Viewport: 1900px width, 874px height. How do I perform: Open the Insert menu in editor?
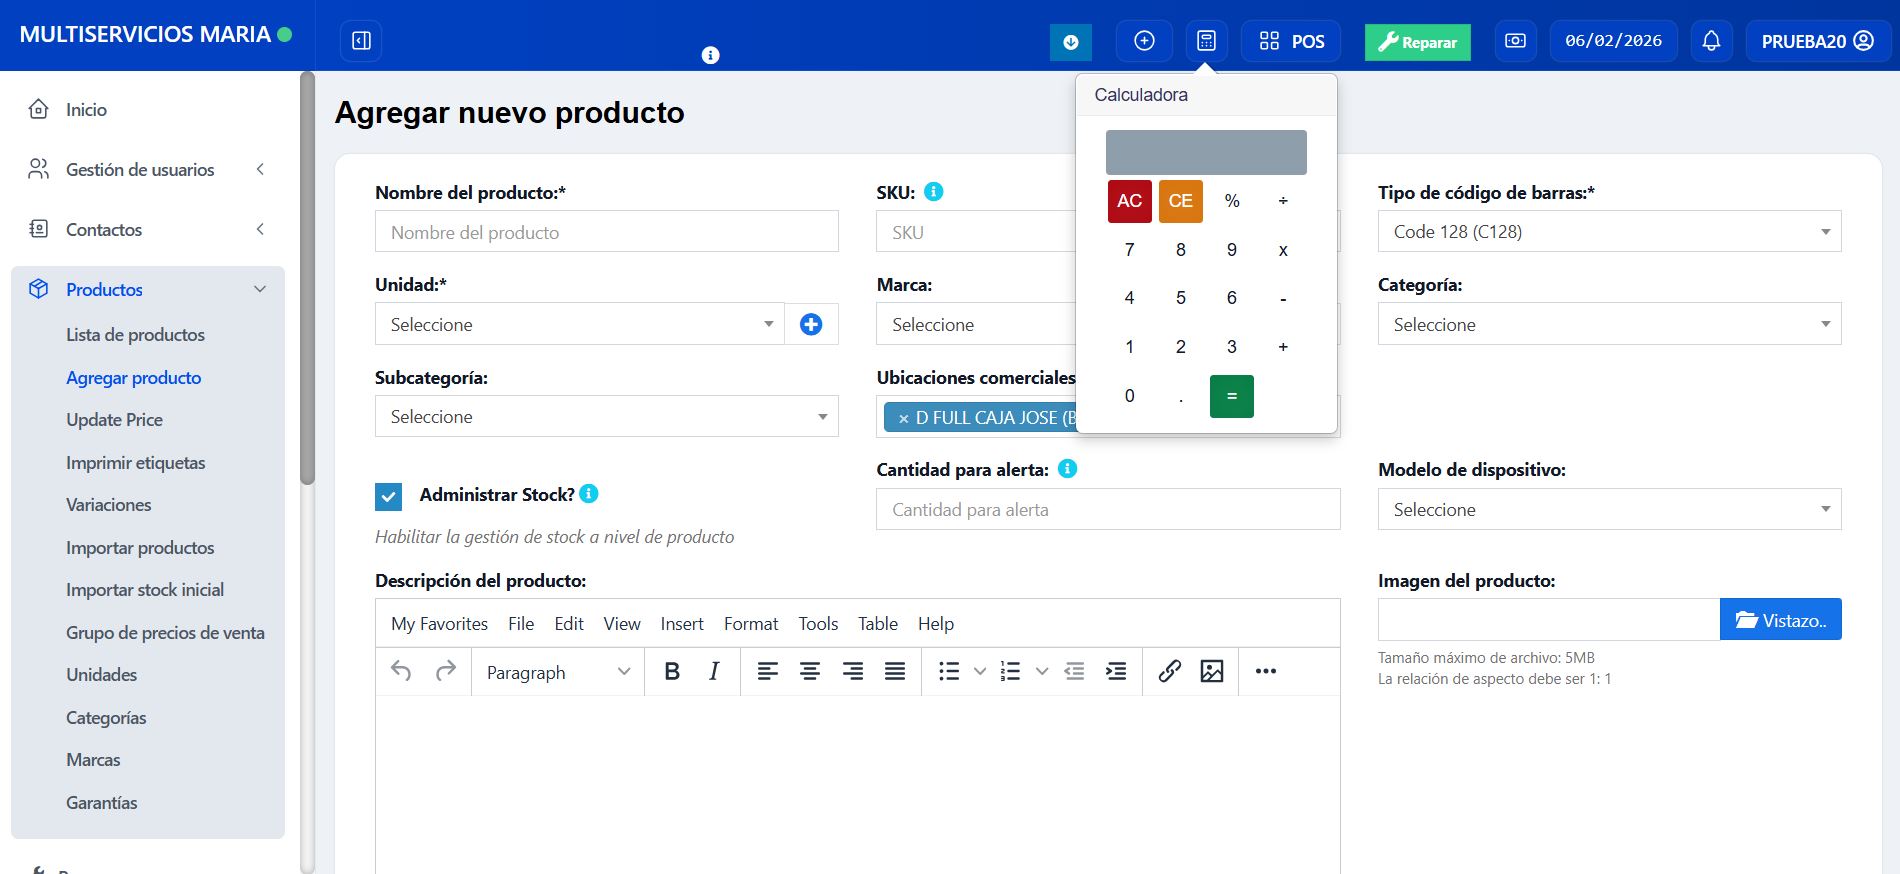click(682, 623)
